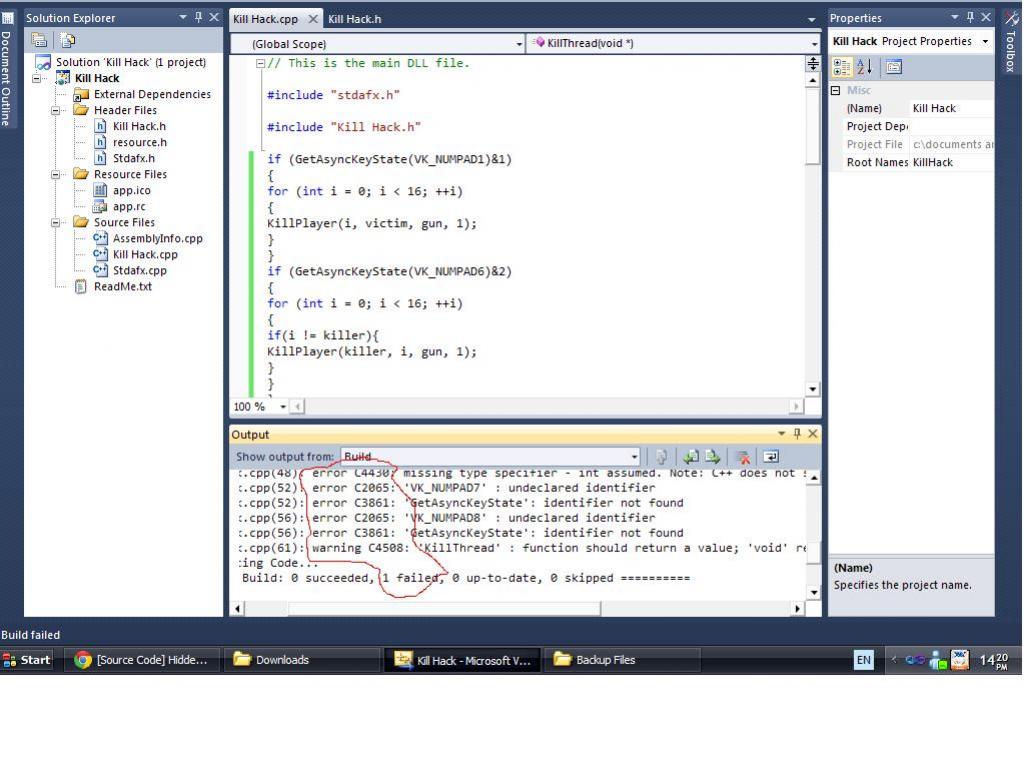Open the Downloads folder from taskbar
1024x768 pixels.
[x=300, y=660]
